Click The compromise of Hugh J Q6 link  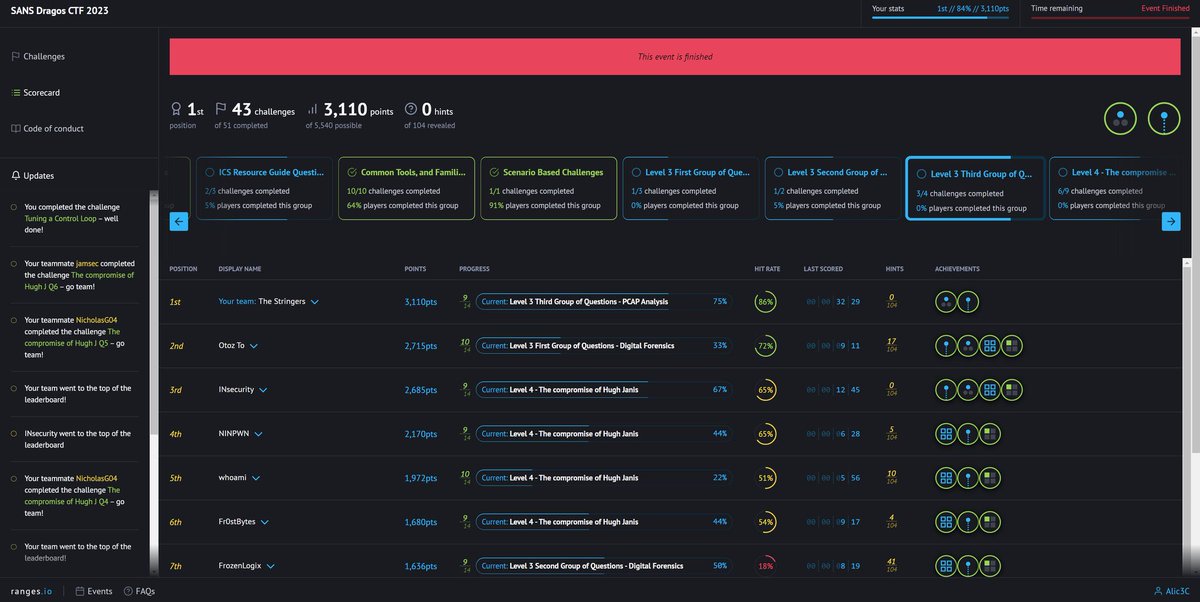click(x=79, y=280)
